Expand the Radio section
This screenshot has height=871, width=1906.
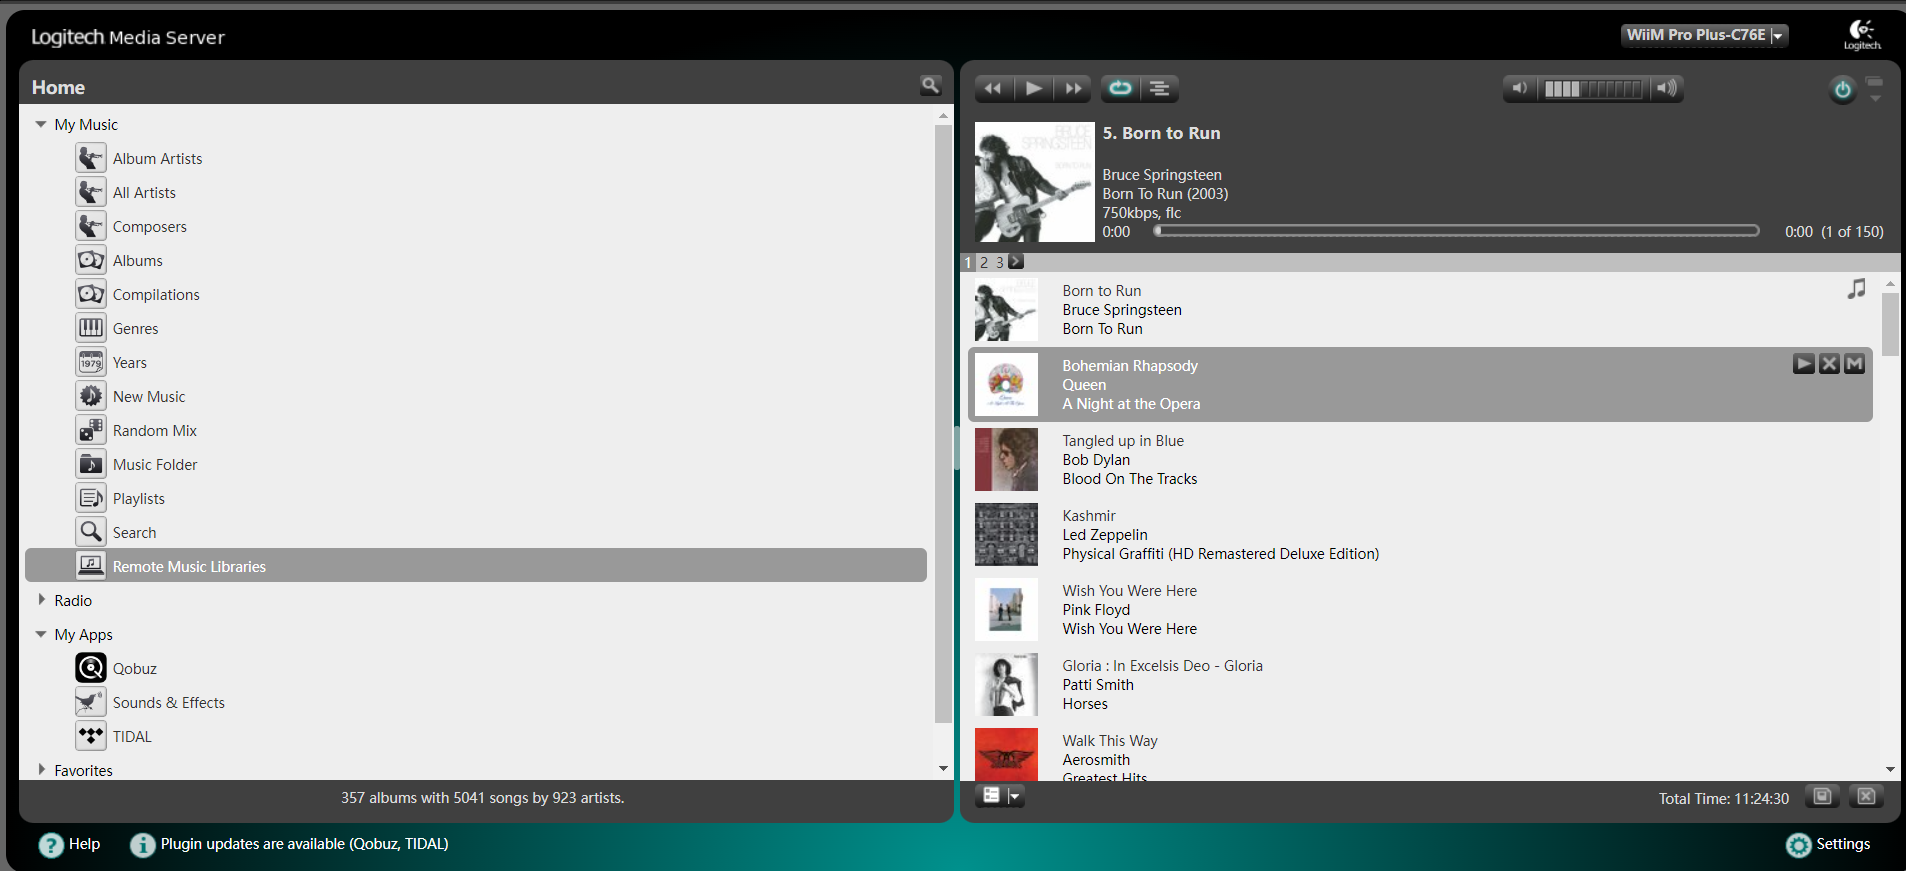(x=41, y=600)
